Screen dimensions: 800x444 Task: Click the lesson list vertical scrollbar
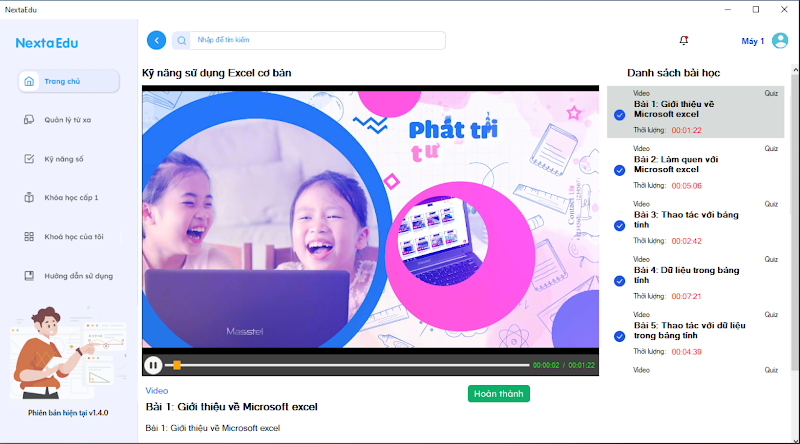pyautogui.click(x=795, y=222)
